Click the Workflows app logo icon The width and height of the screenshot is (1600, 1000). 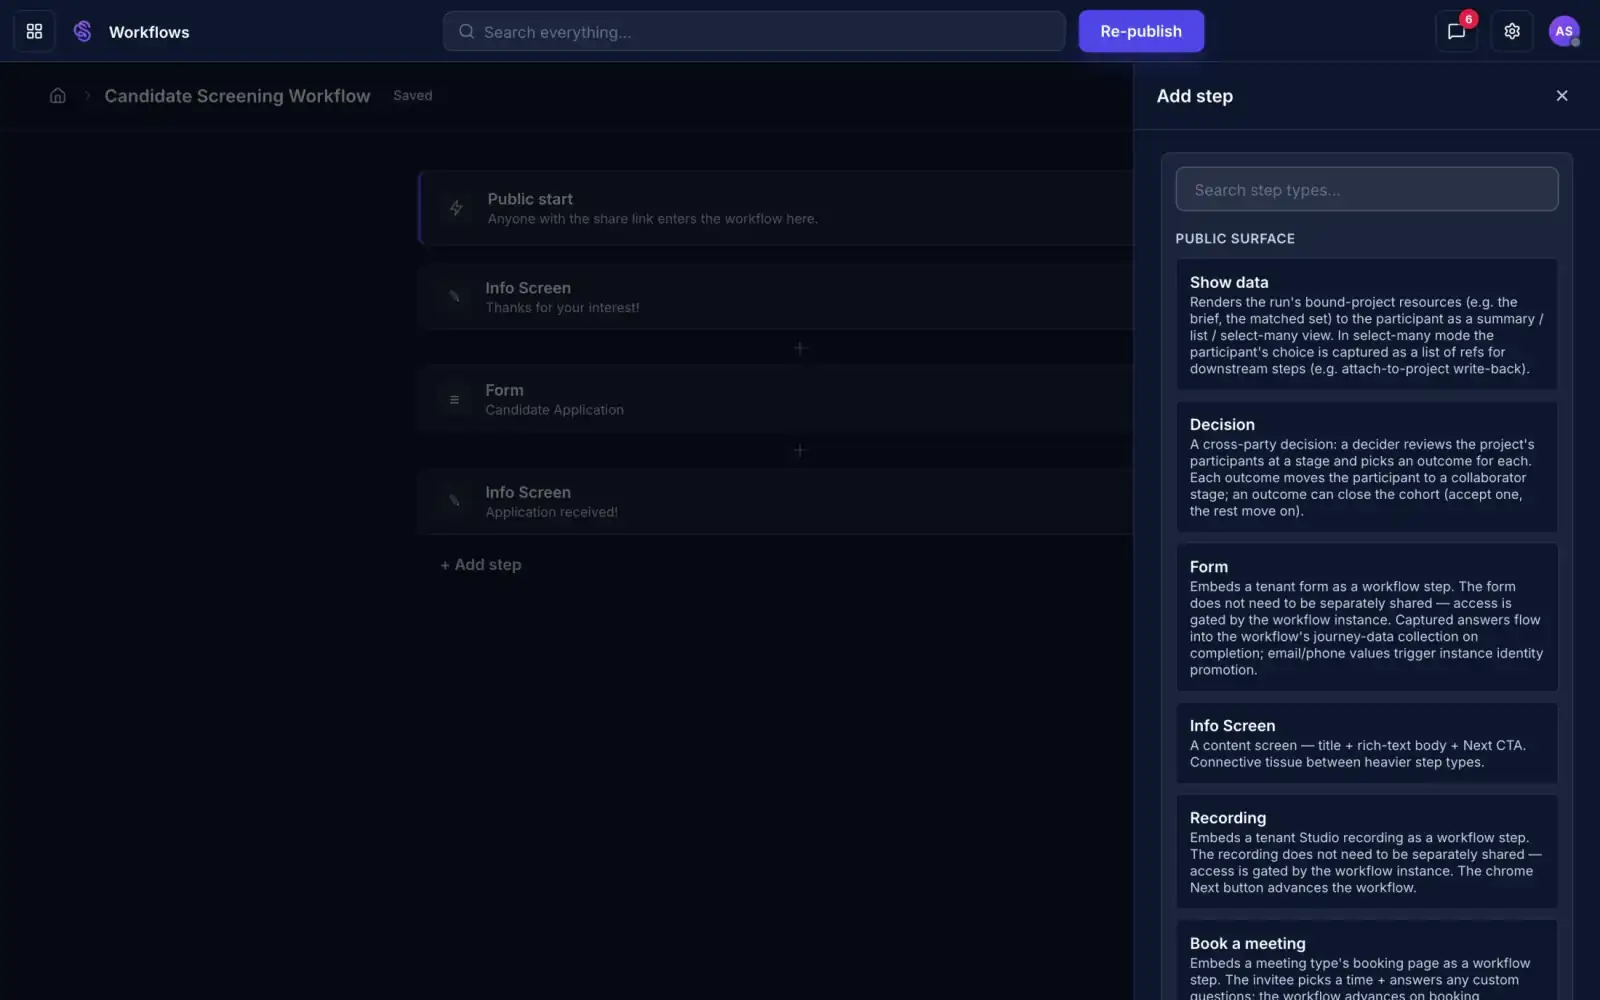(x=83, y=31)
